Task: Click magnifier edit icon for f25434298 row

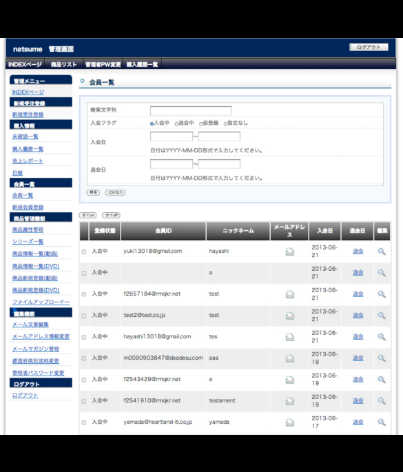Action: click(x=381, y=380)
